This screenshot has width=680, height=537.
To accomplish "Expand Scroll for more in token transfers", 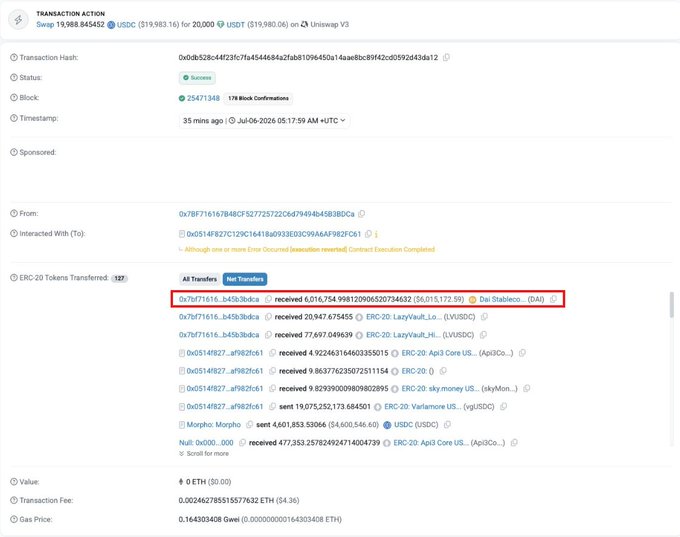I will pos(204,454).
